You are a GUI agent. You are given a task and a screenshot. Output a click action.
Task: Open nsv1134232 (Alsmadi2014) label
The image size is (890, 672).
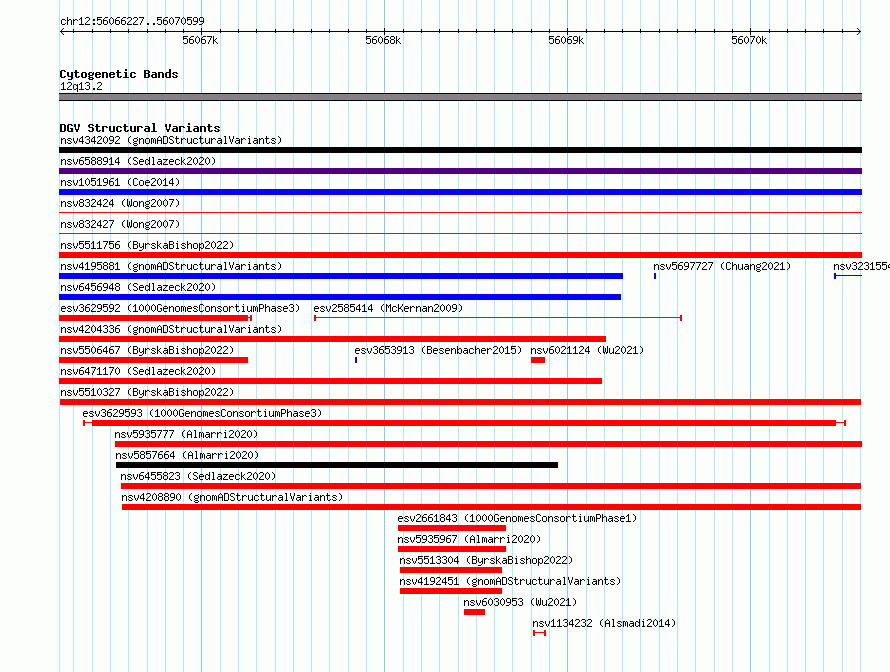click(604, 623)
